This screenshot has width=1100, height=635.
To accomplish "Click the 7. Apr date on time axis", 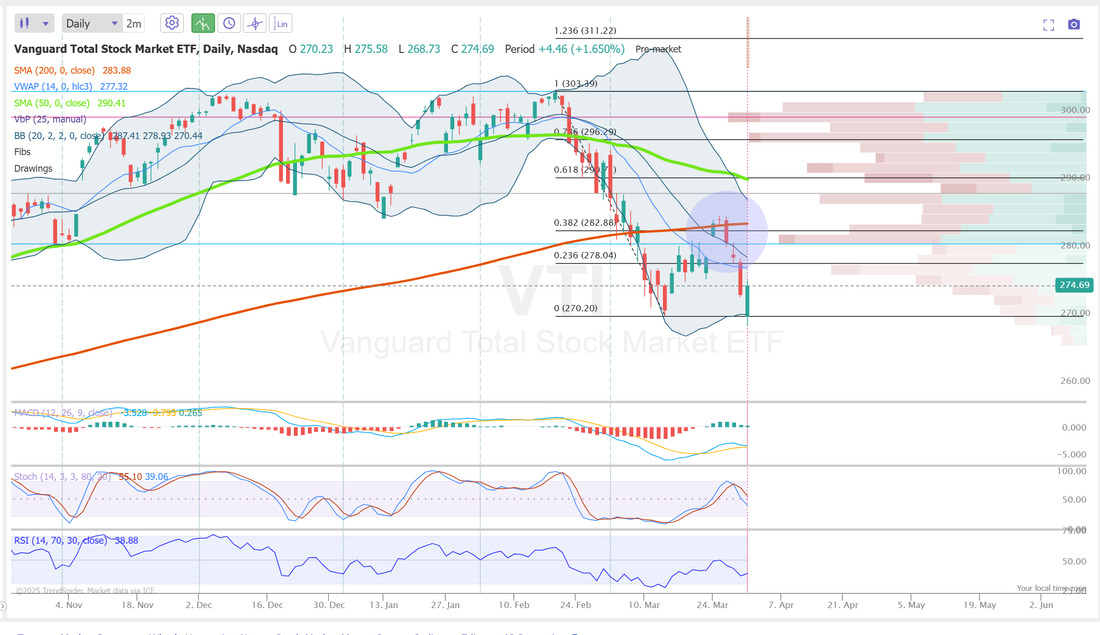I will pos(781,605).
